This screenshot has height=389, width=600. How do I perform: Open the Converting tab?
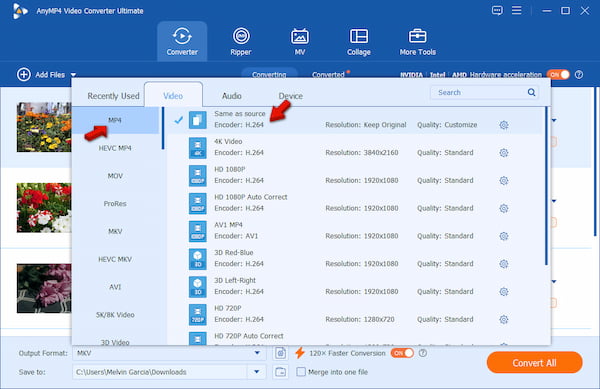coord(269,75)
